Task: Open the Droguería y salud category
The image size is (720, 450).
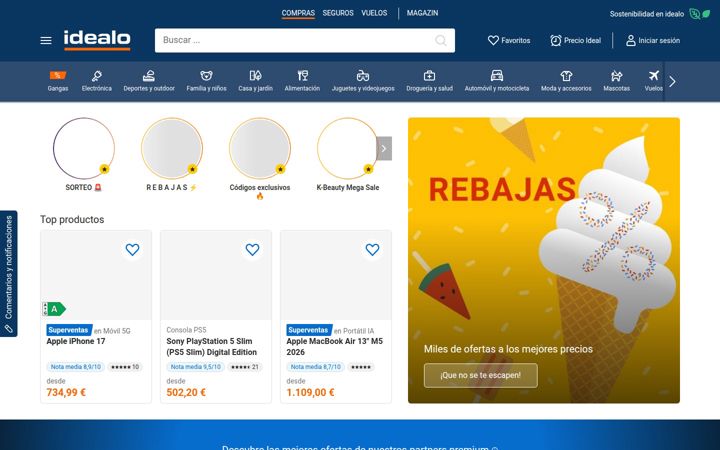Action: tap(429, 81)
